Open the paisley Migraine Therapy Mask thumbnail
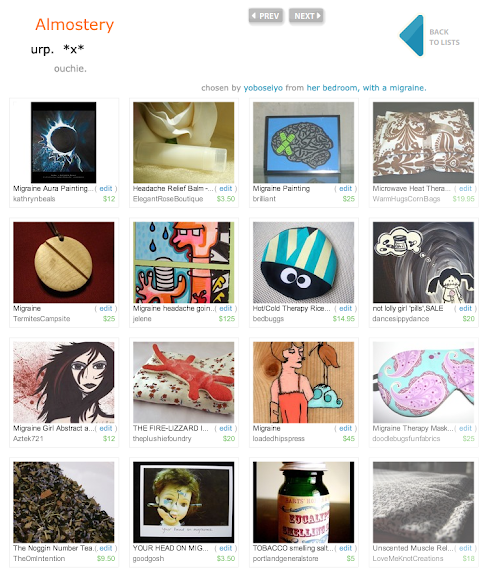 point(423,382)
